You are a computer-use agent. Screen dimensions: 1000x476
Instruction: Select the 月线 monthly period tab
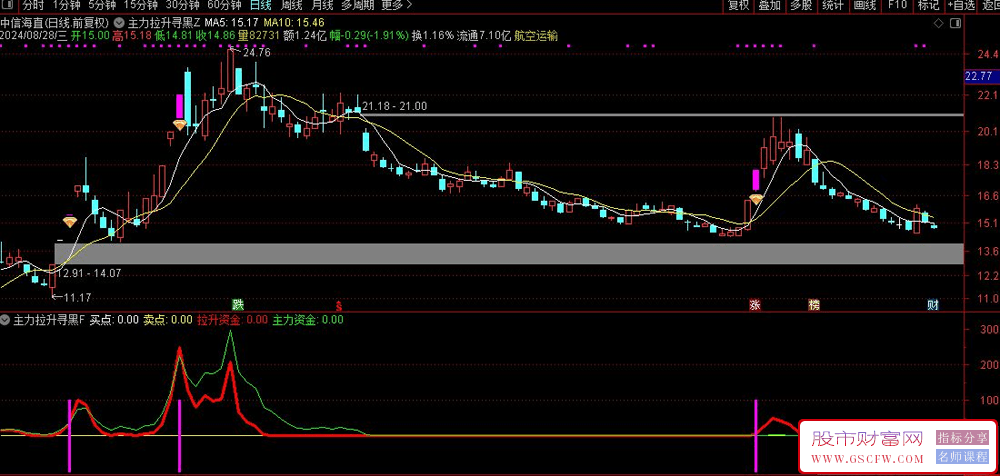click(323, 6)
